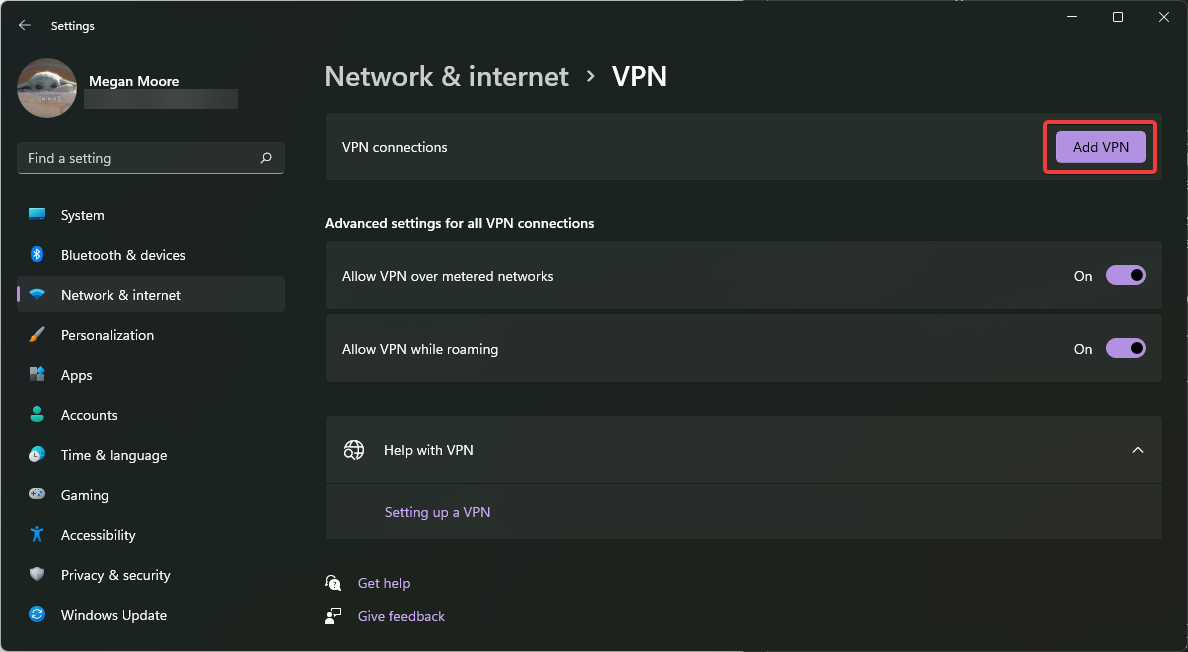Select the System icon in the sidebar

37,214
